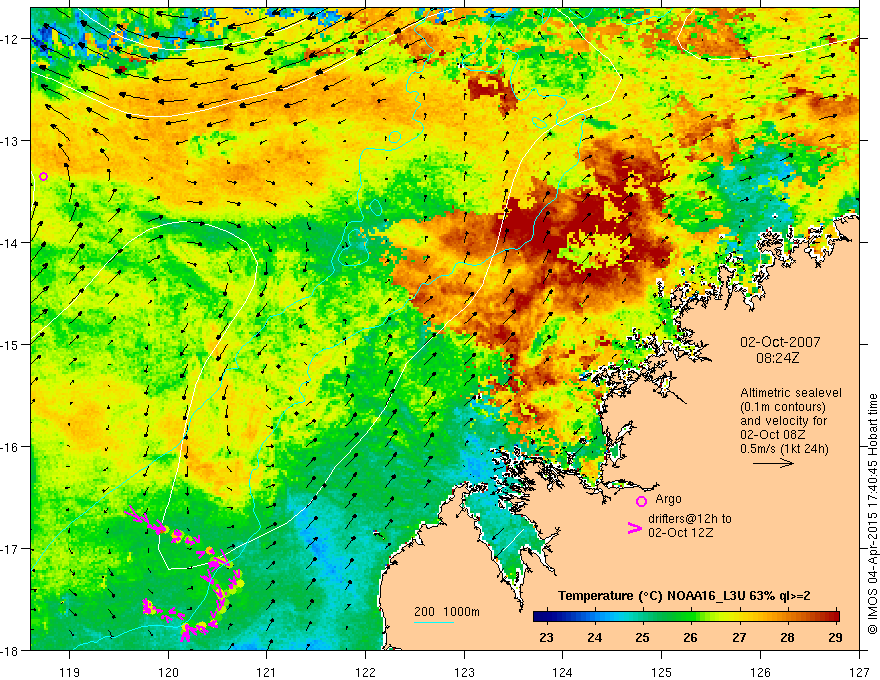The width and height of the screenshot is (880, 680).
Task: Click the longitude axis label 127
Action: [859, 672]
